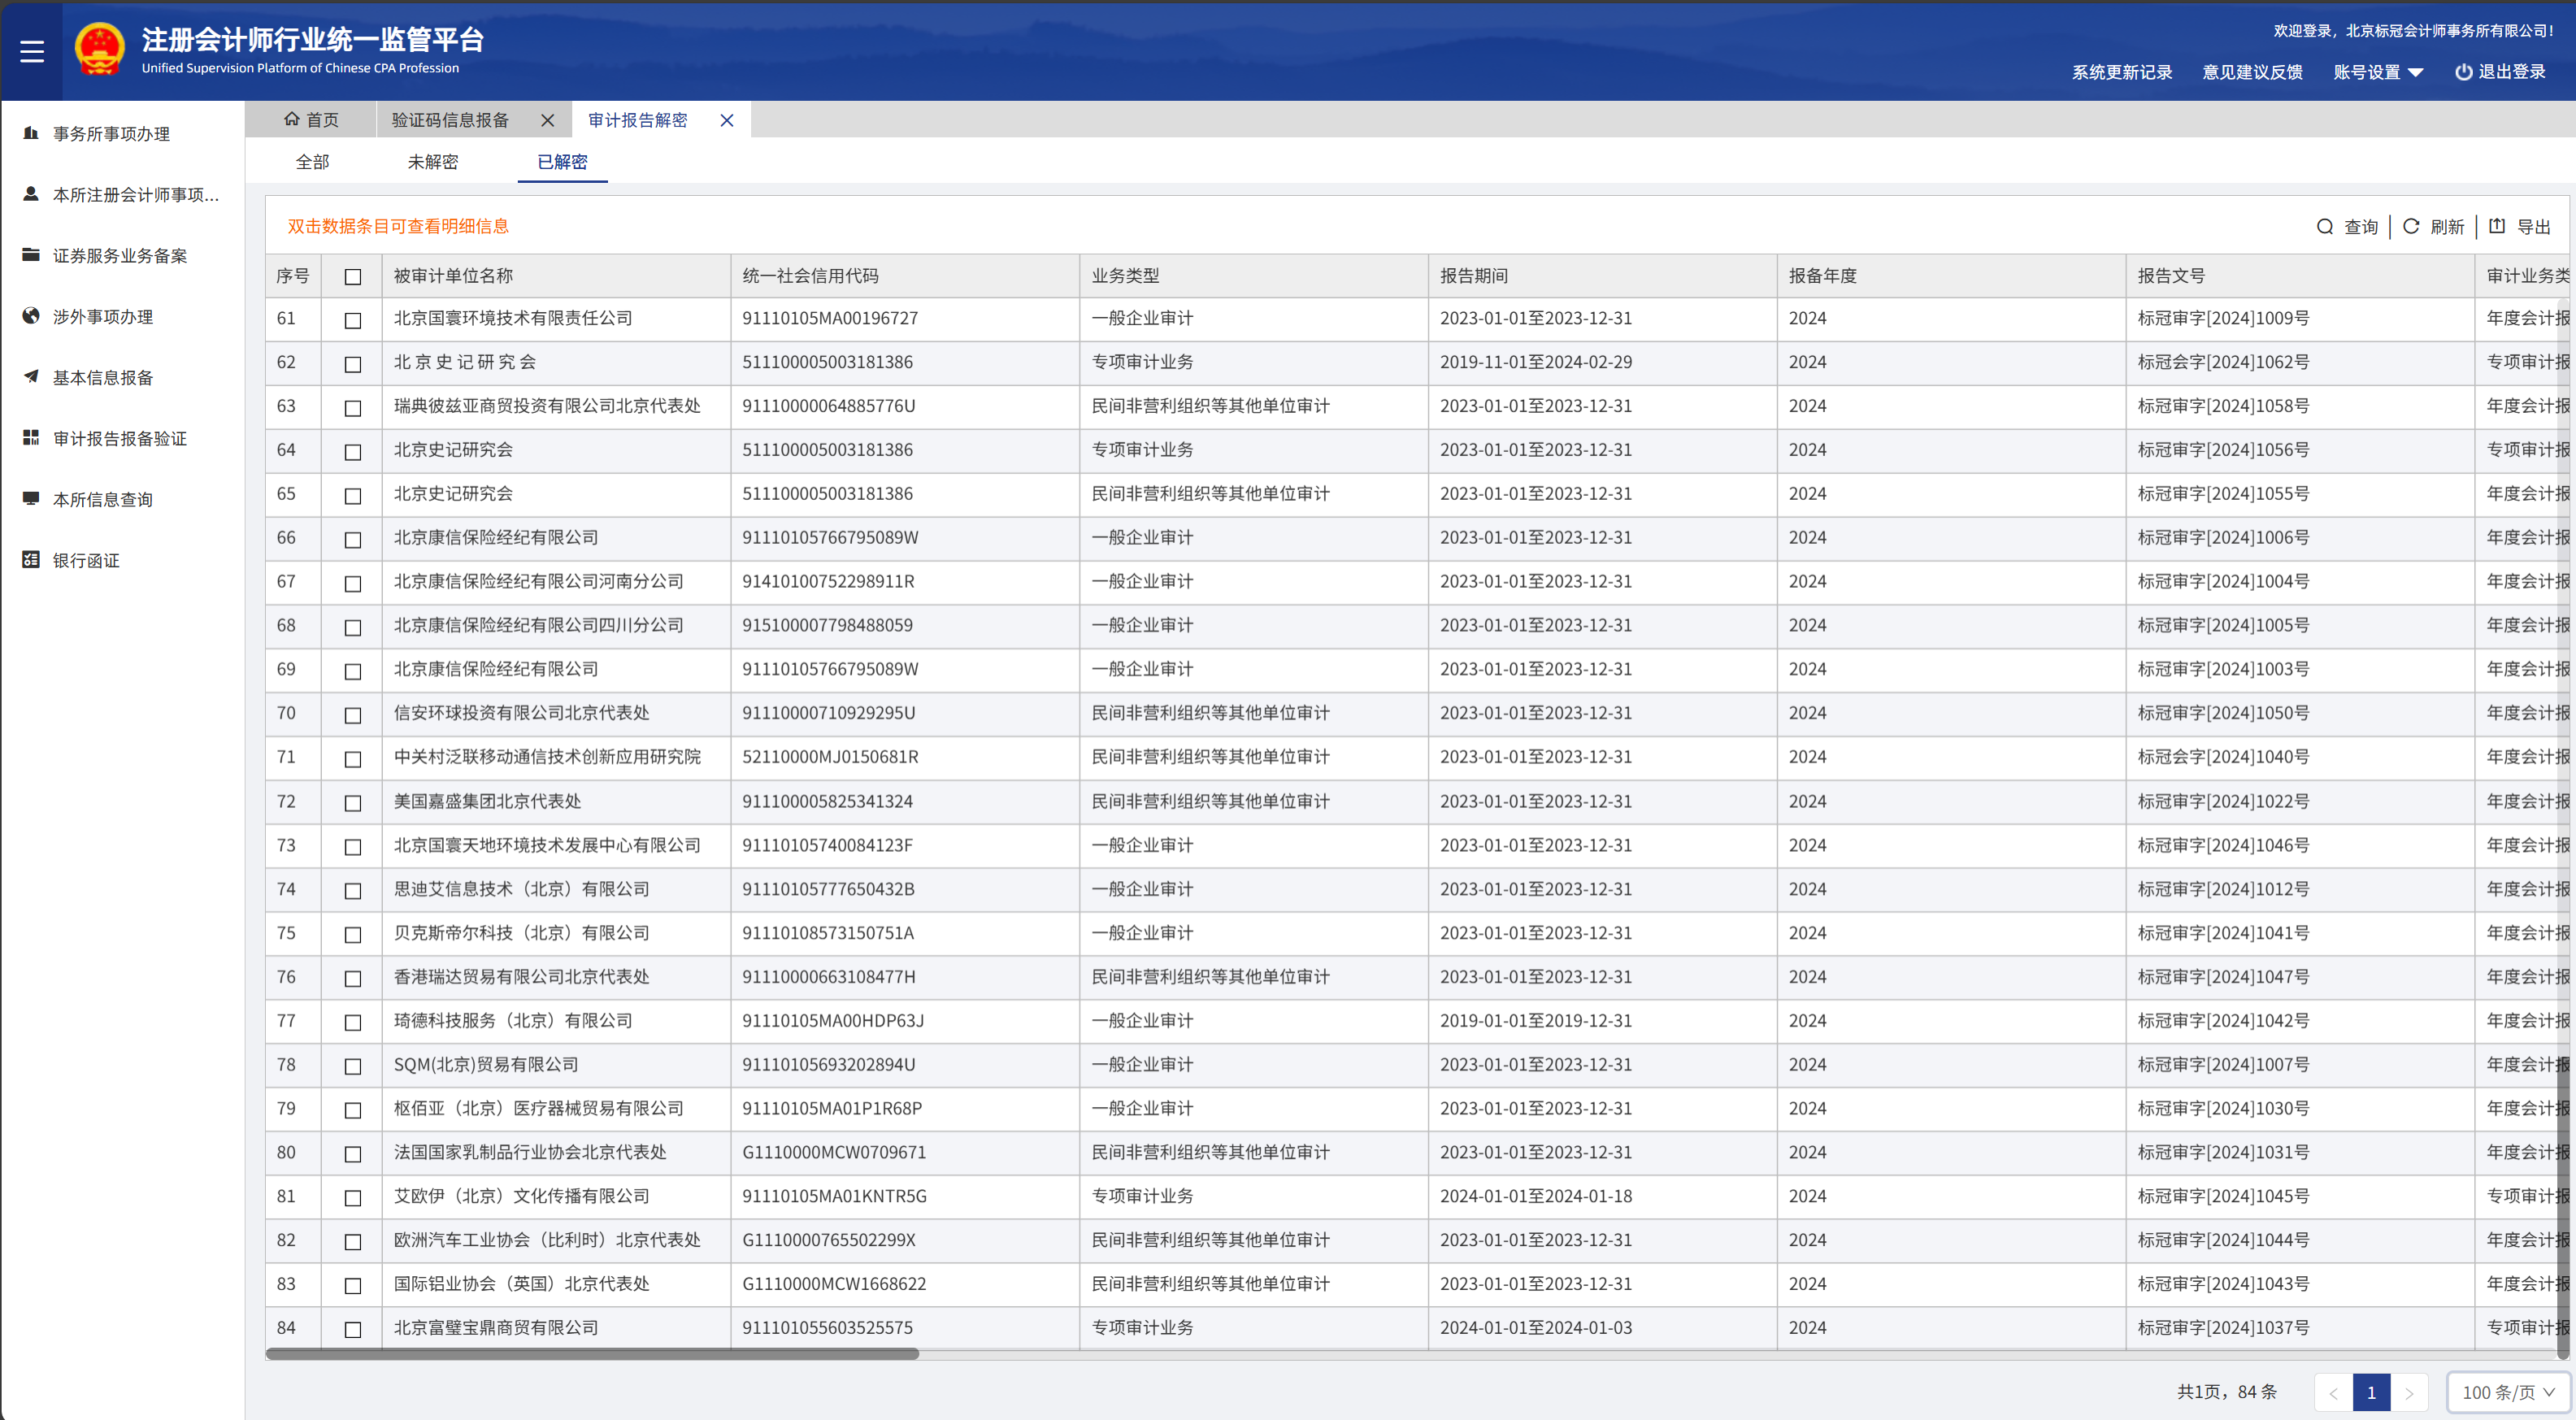Select row 84 checkbox 北京富璧宝鼎商贸
The image size is (2576, 1420).
click(x=352, y=1329)
